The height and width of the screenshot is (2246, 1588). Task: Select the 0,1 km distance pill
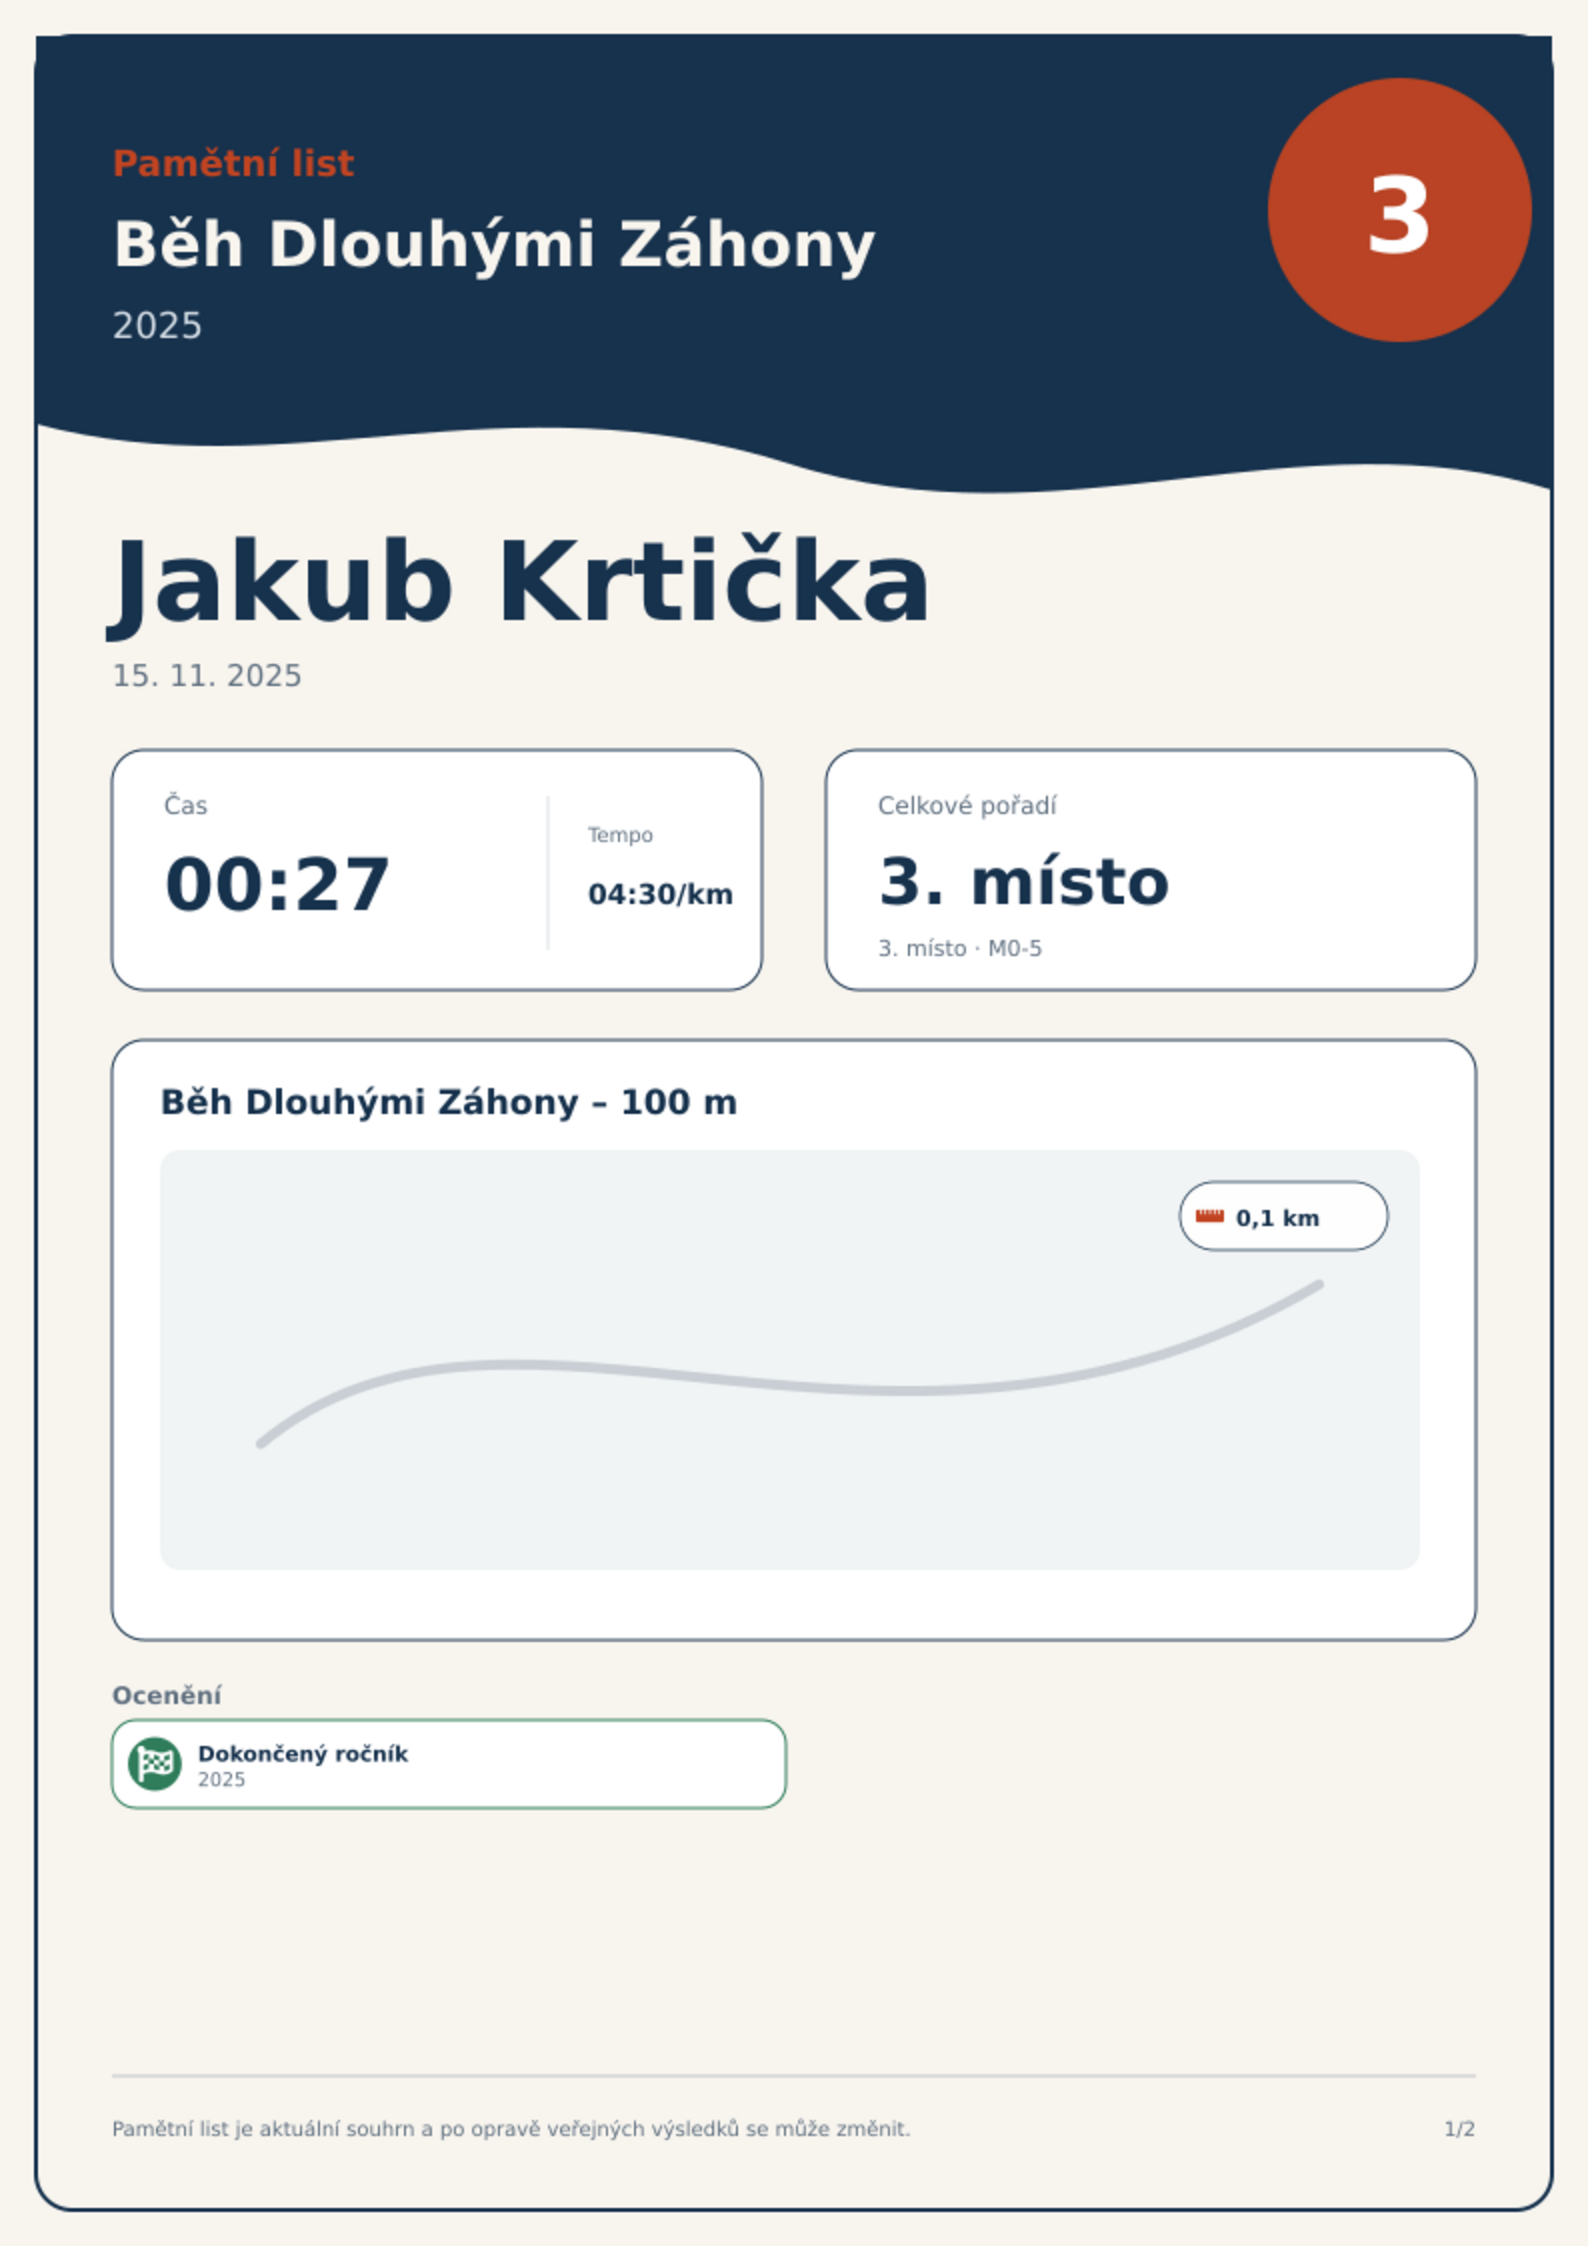point(1283,1216)
